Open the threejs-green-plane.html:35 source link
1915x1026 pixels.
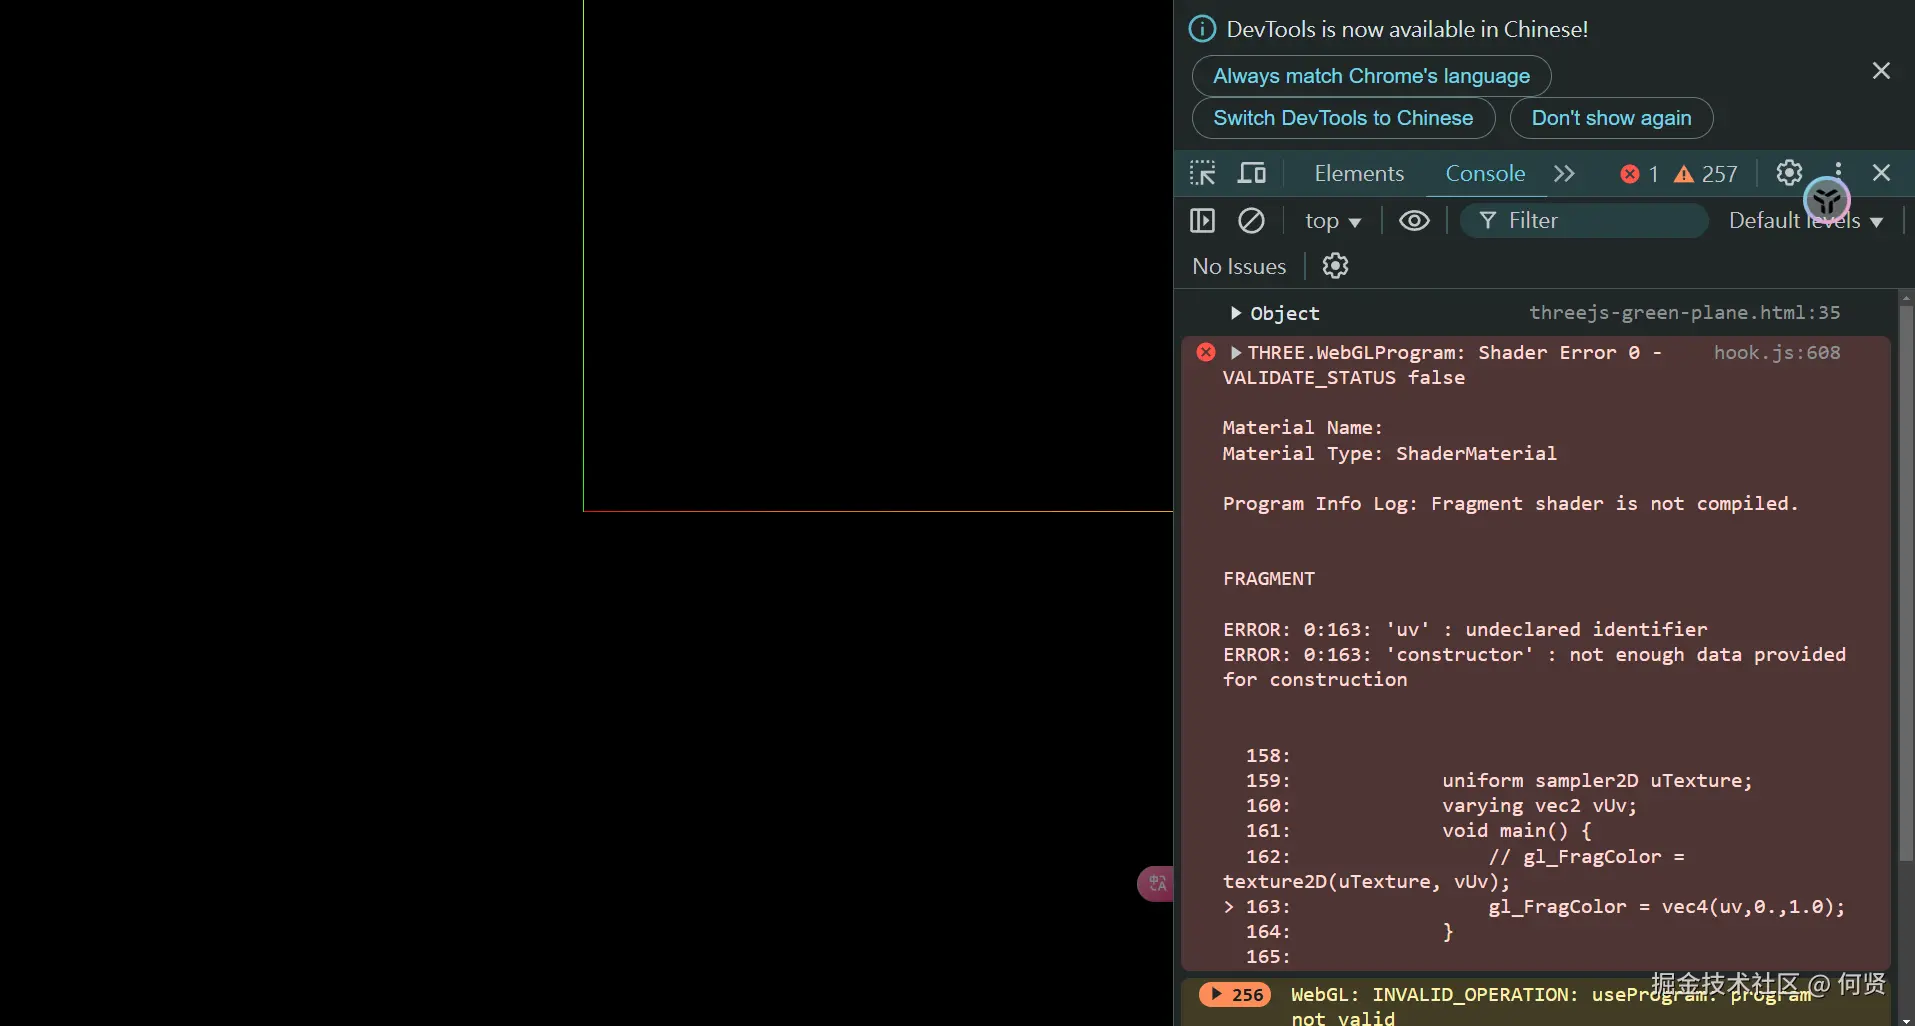point(1686,312)
